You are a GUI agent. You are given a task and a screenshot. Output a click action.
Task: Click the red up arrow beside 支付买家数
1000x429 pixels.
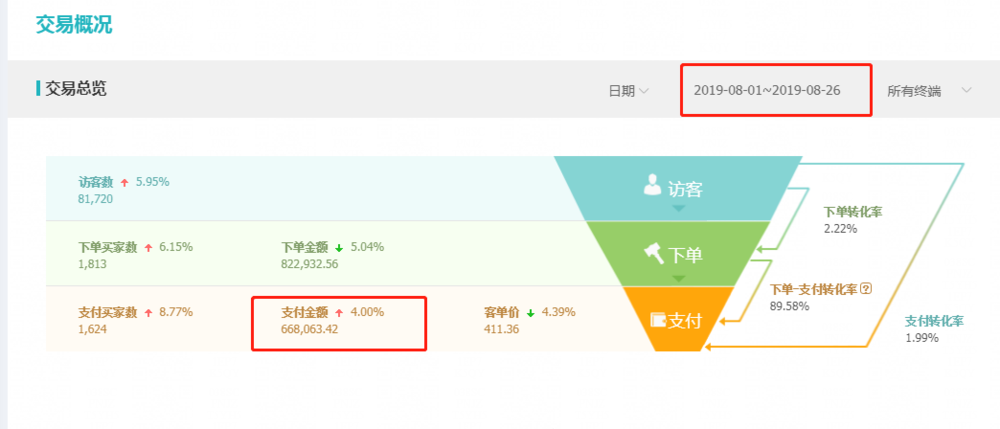click(149, 313)
